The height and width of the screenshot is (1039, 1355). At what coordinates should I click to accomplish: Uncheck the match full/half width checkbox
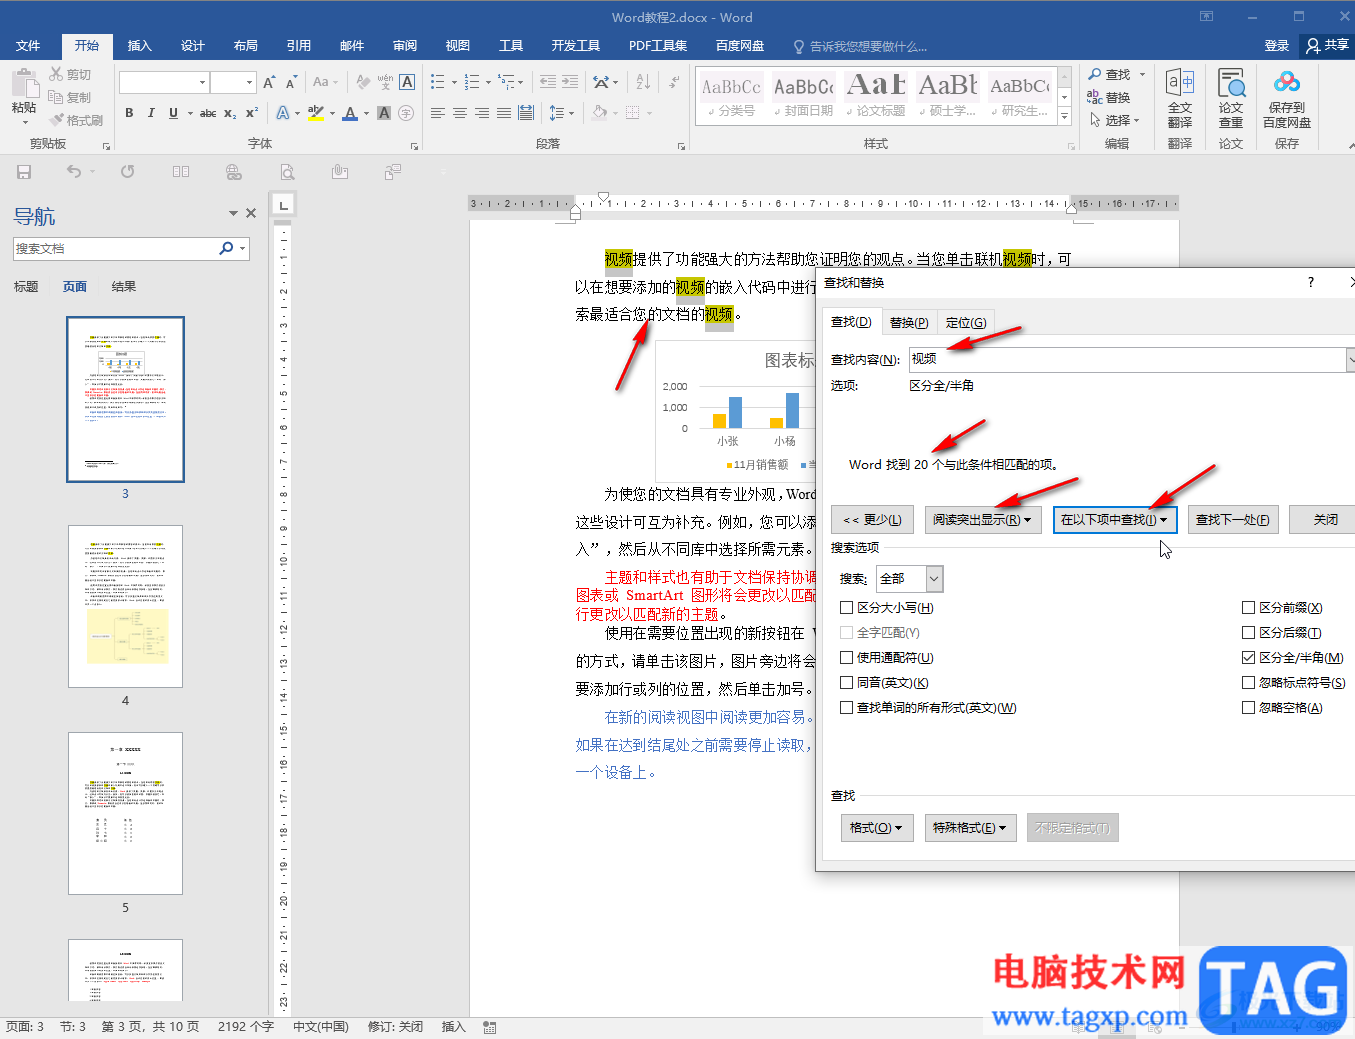coord(1248,658)
